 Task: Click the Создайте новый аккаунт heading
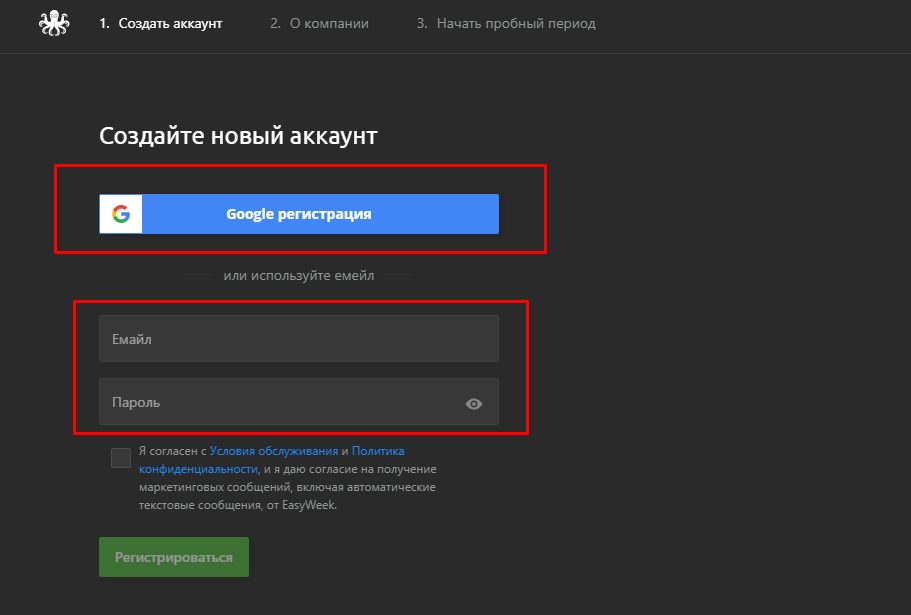(x=238, y=136)
